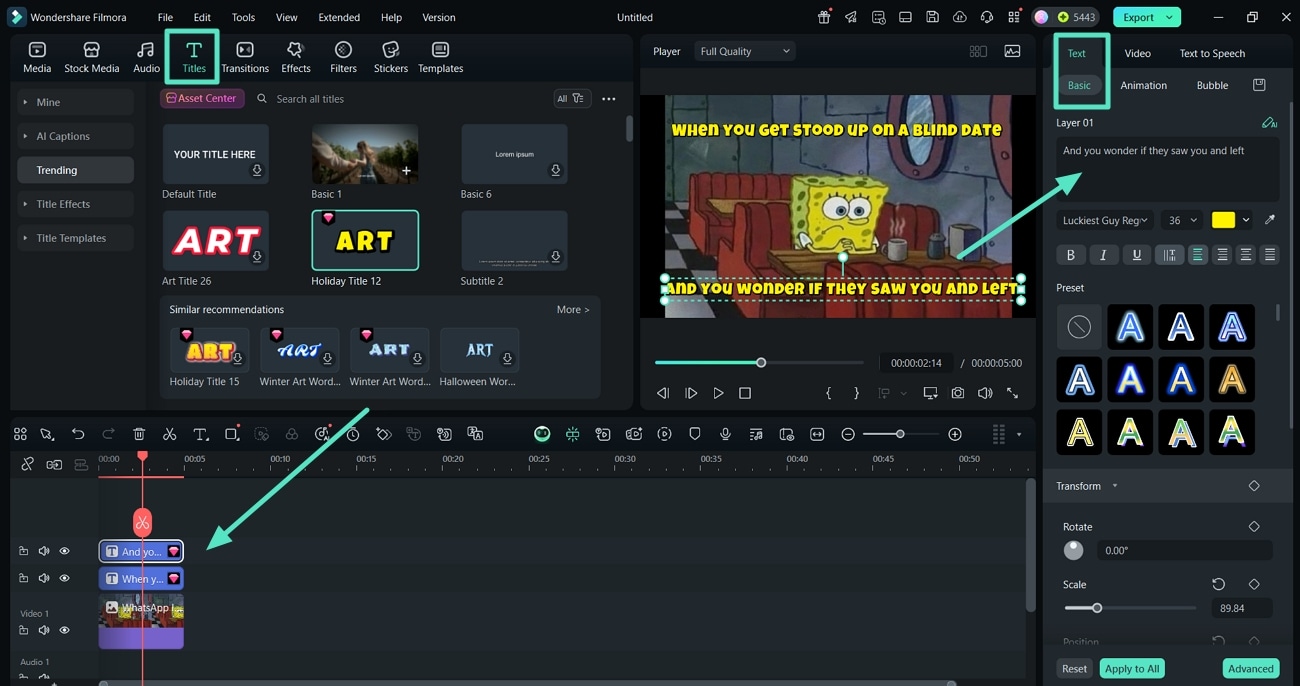Delete the selected clip with trash icon

[x=139, y=434]
